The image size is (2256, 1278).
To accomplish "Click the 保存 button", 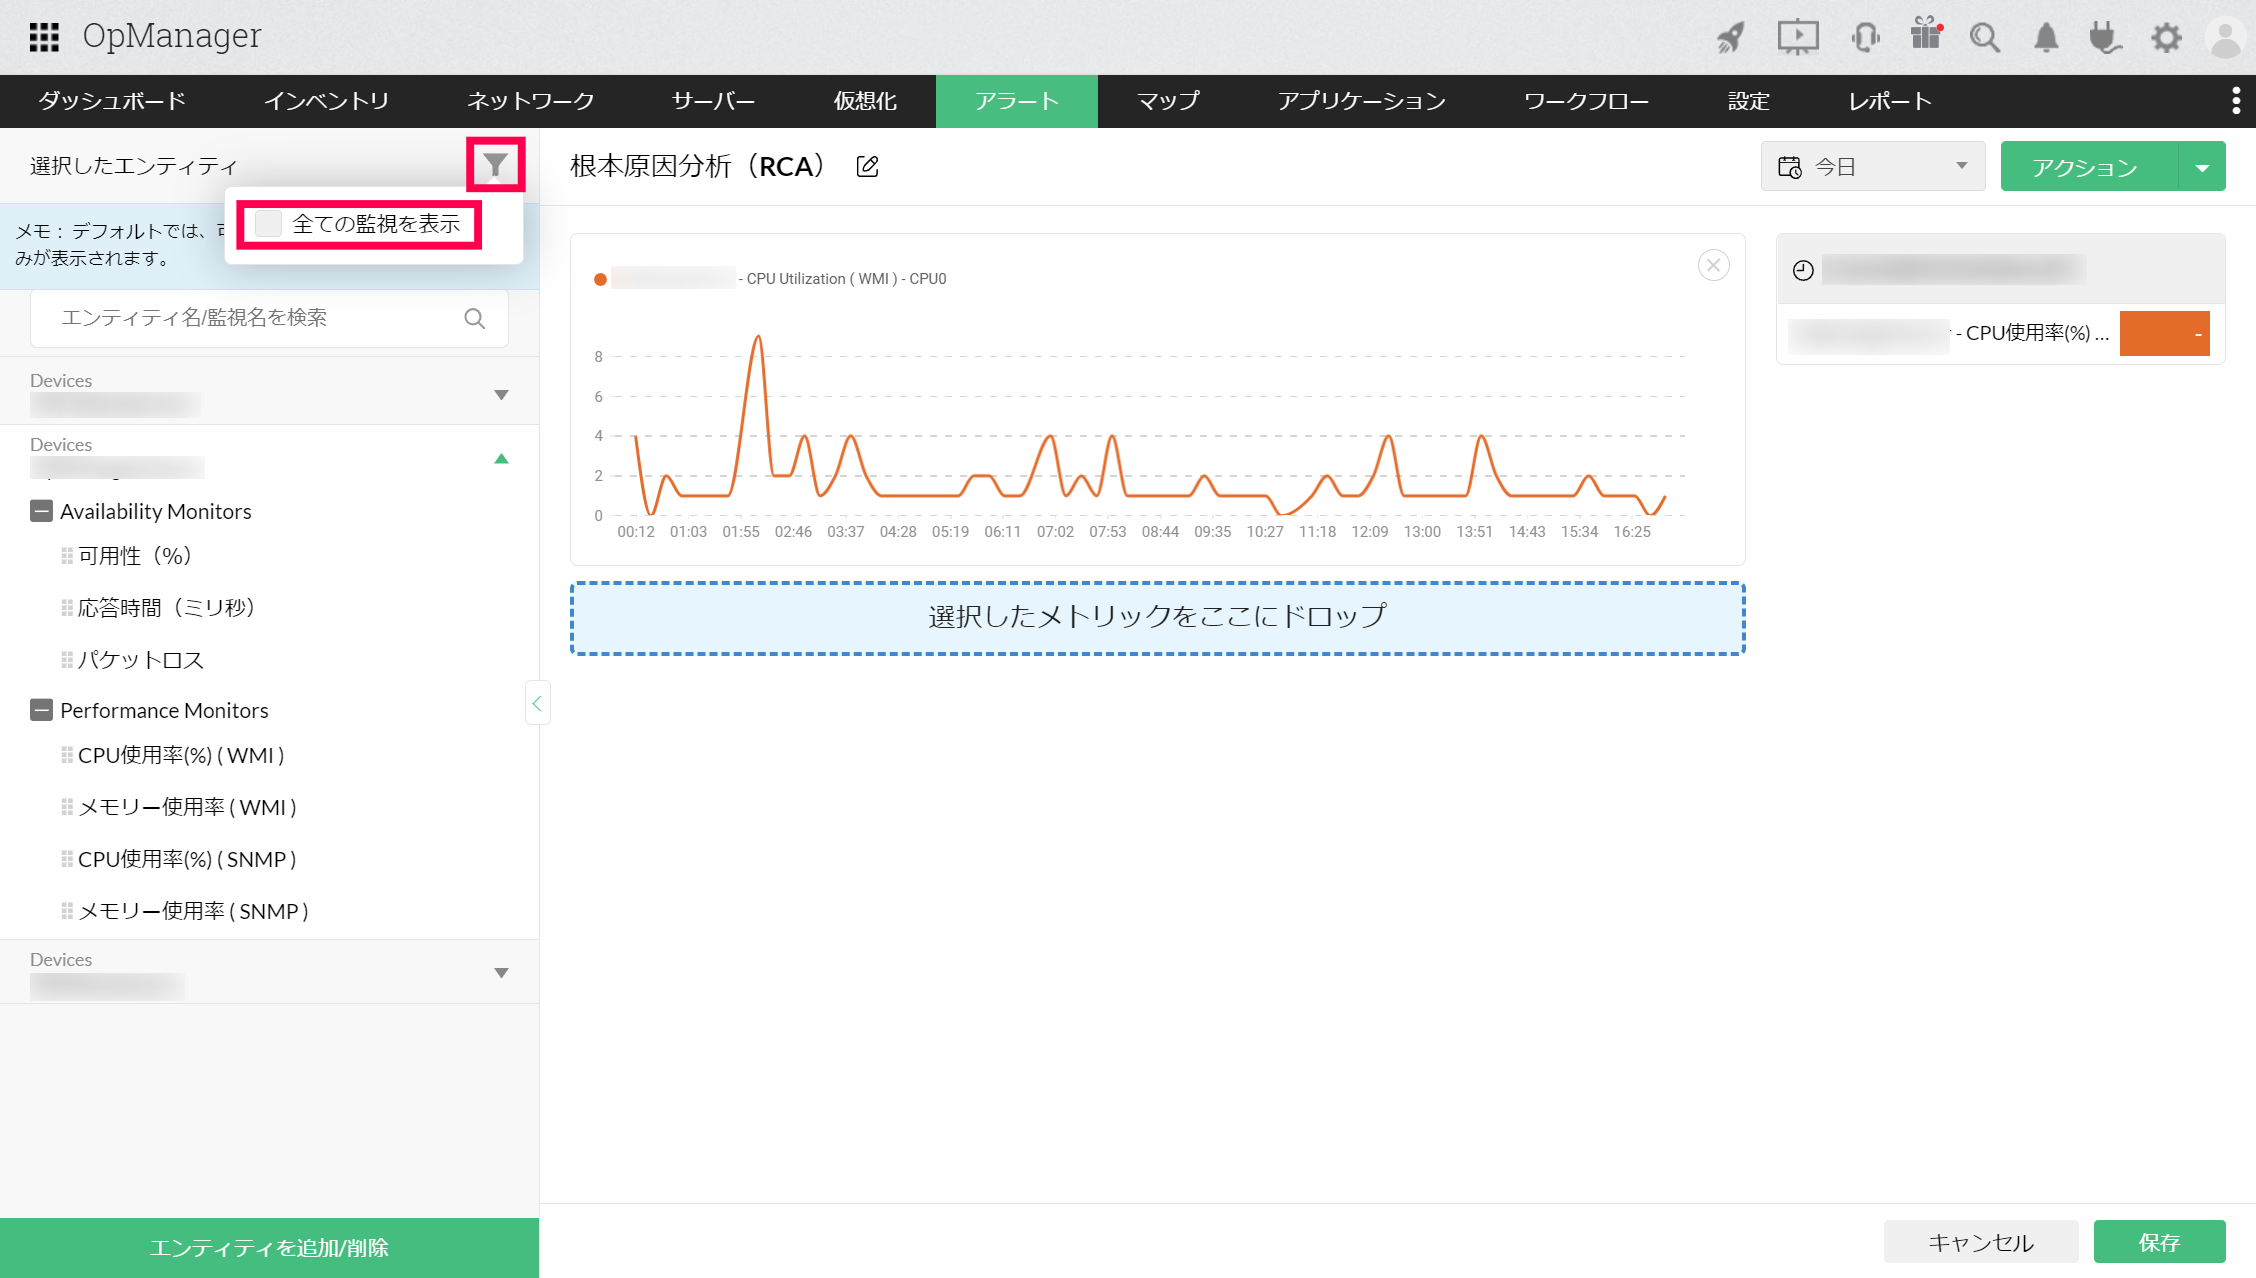I will [2159, 1242].
